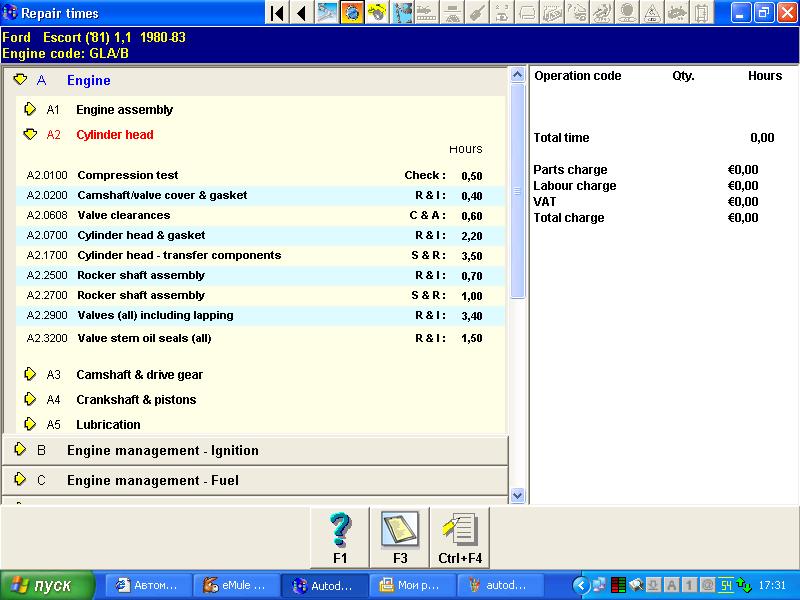Viewport: 800px width, 600px height.
Task: Click the greyed key programming icon
Action: [x=477, y=13]
